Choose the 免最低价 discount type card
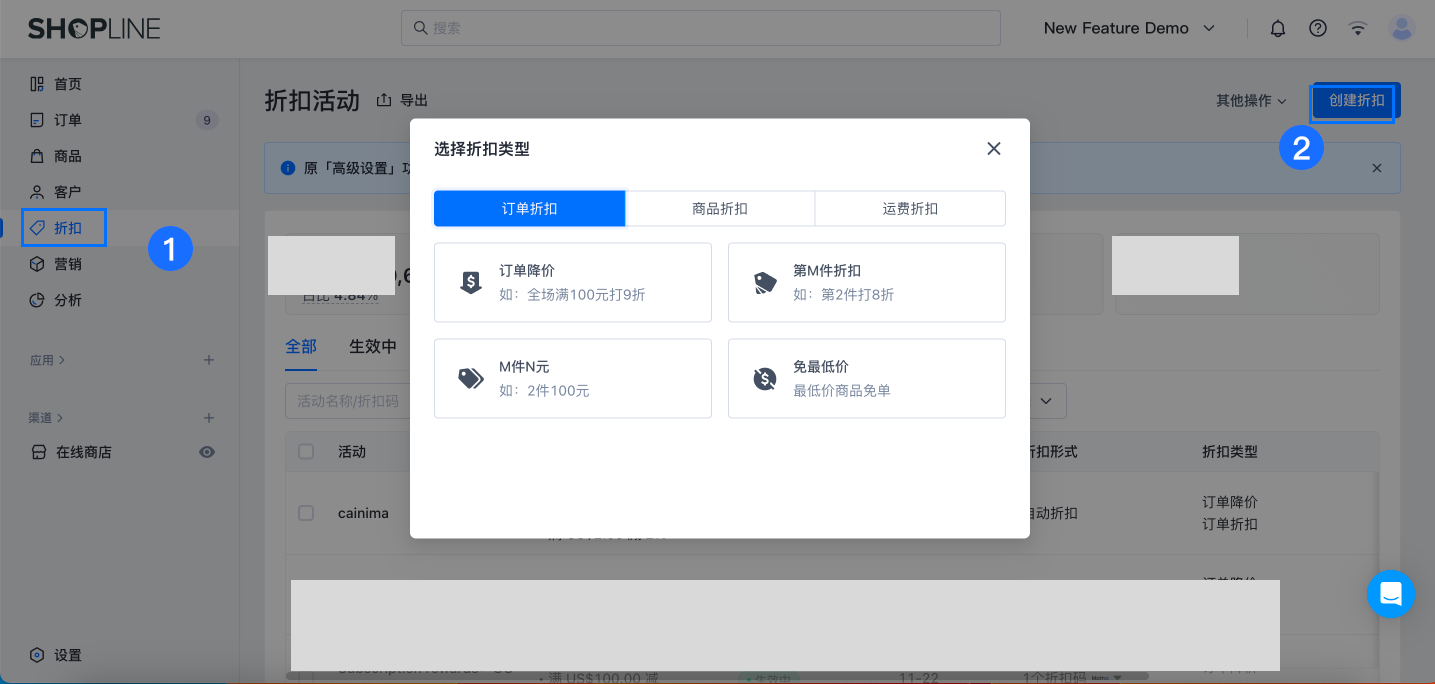The image size is (1435, 684). (x=867, y=379)
